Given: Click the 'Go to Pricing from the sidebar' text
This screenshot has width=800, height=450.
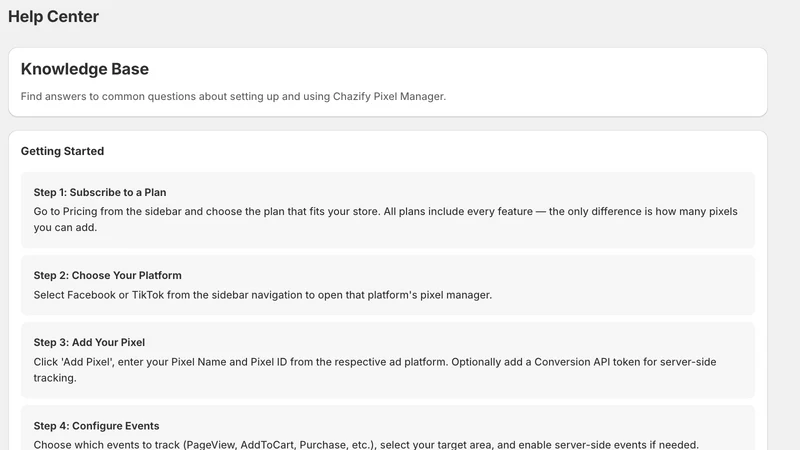Looking at the screenshot, I should [x=386, y=219].
